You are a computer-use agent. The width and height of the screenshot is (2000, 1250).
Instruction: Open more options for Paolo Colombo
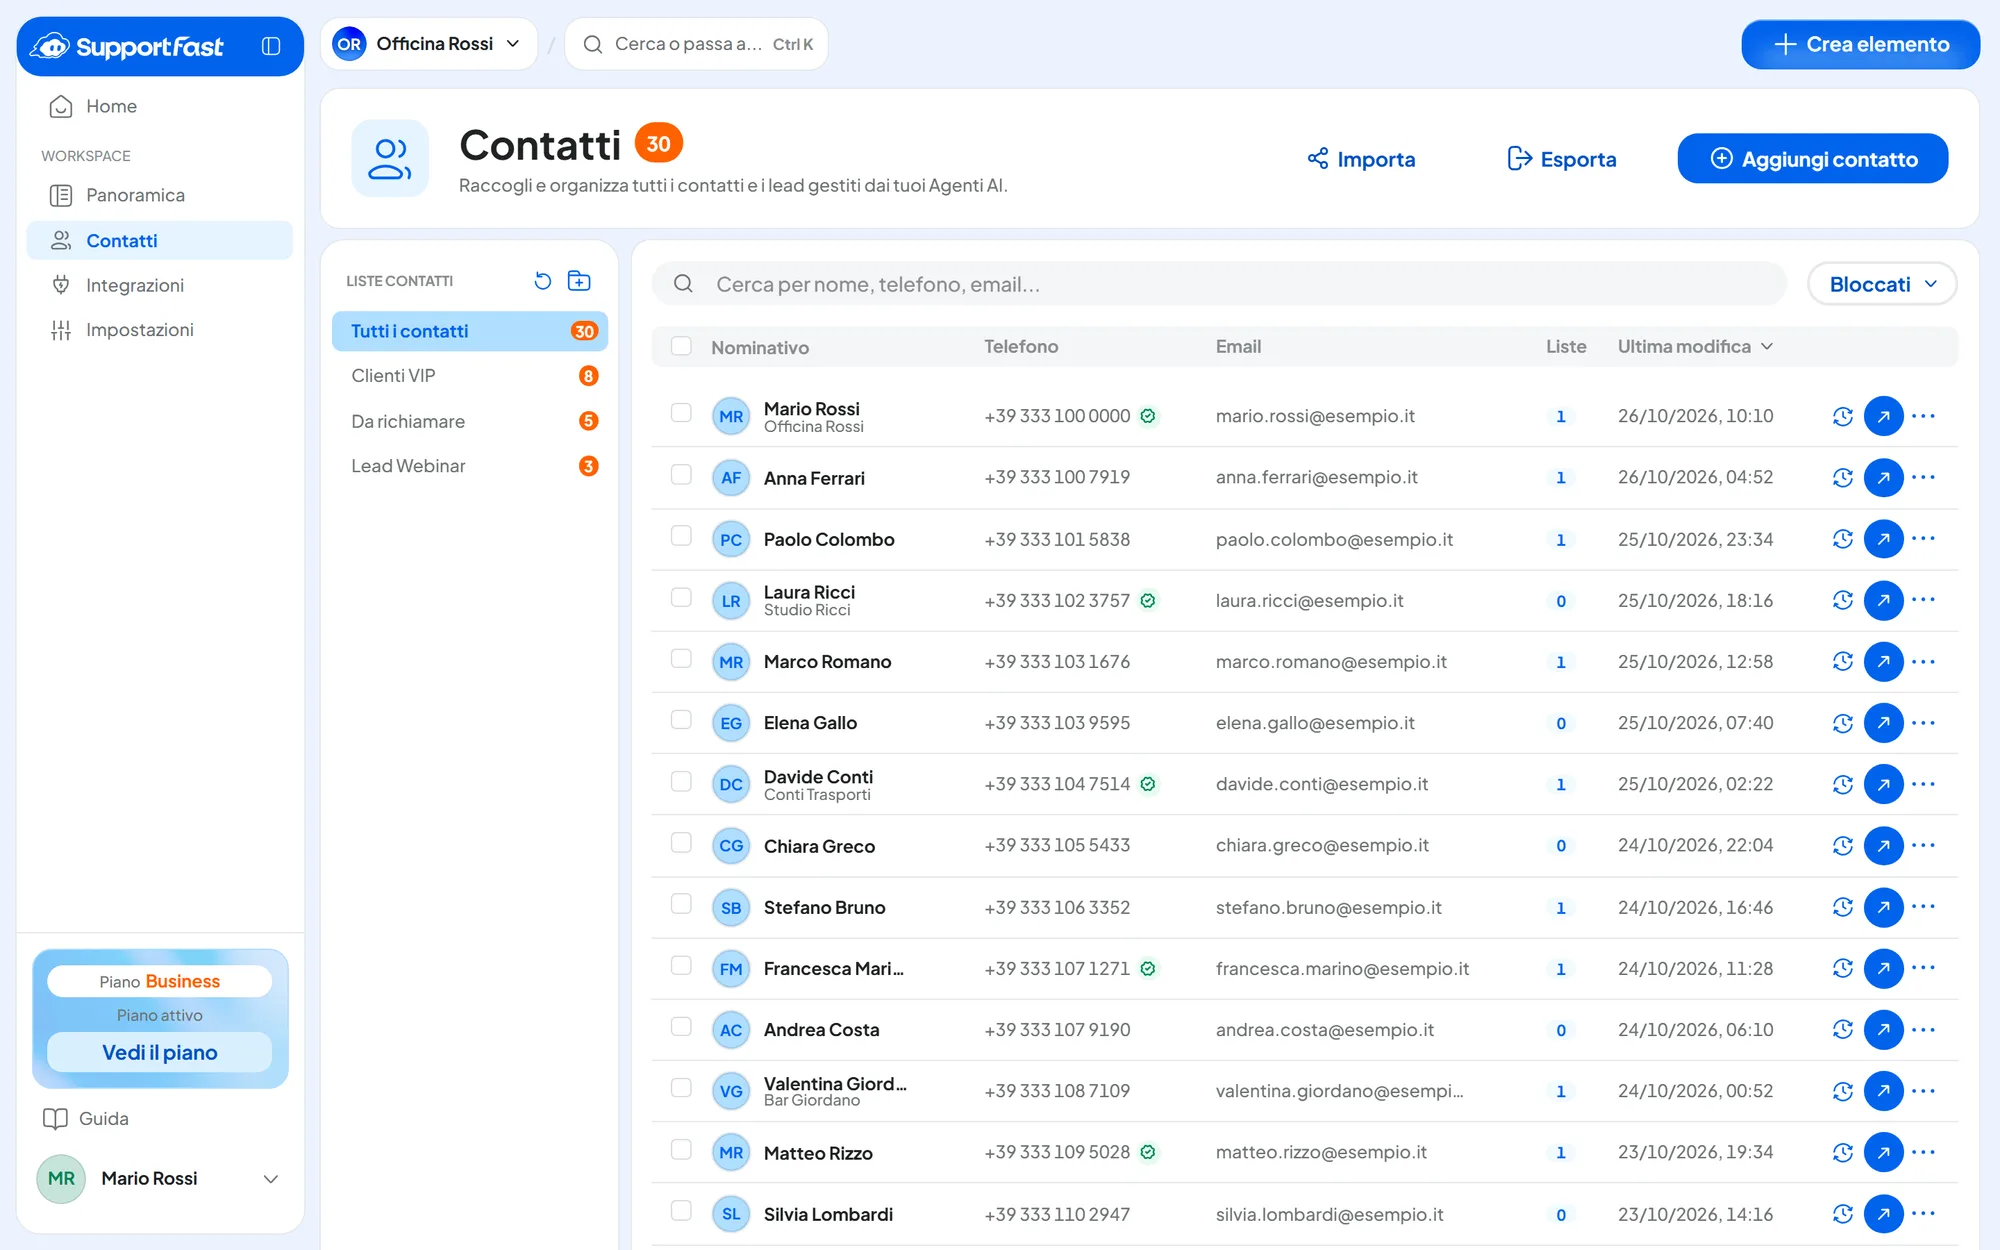[x=1924, y=539]
